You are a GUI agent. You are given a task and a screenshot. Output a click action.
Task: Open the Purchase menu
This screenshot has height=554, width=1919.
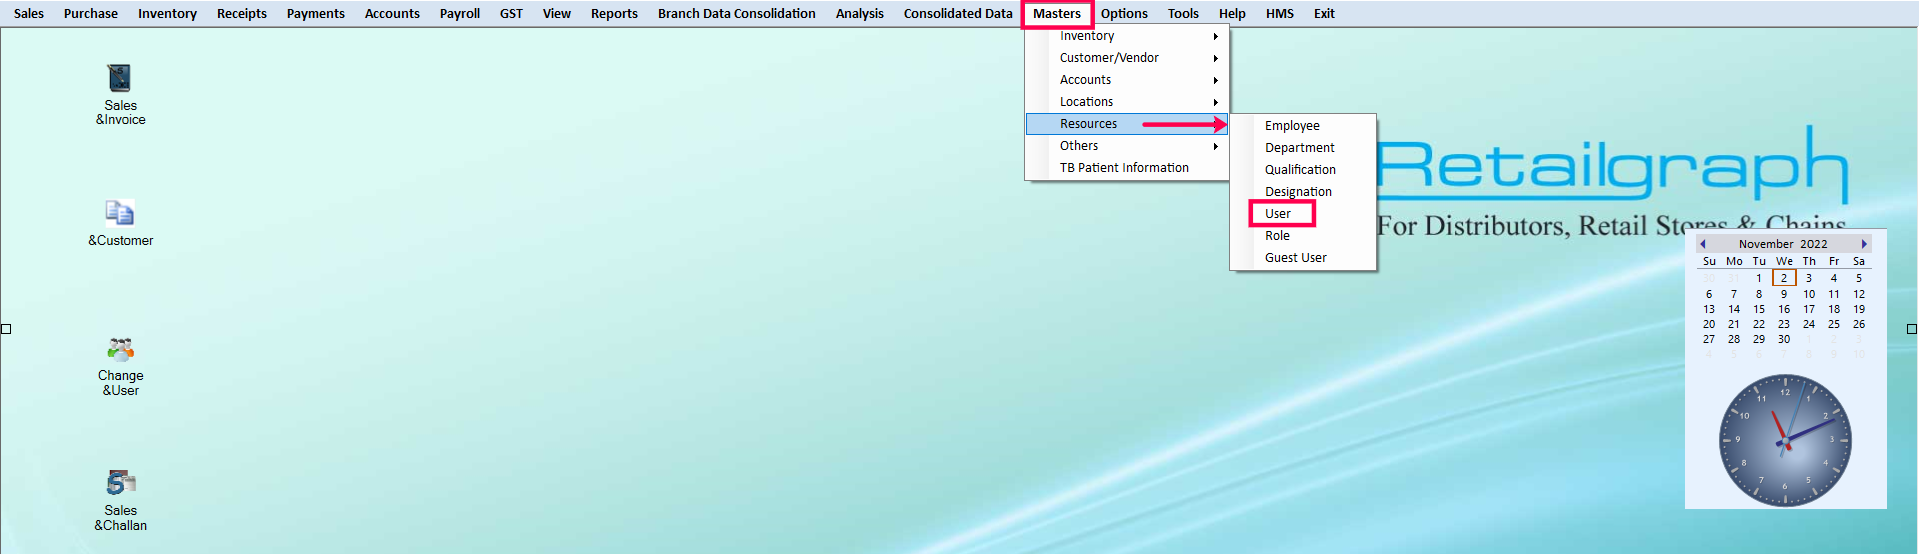coord(91,13)
